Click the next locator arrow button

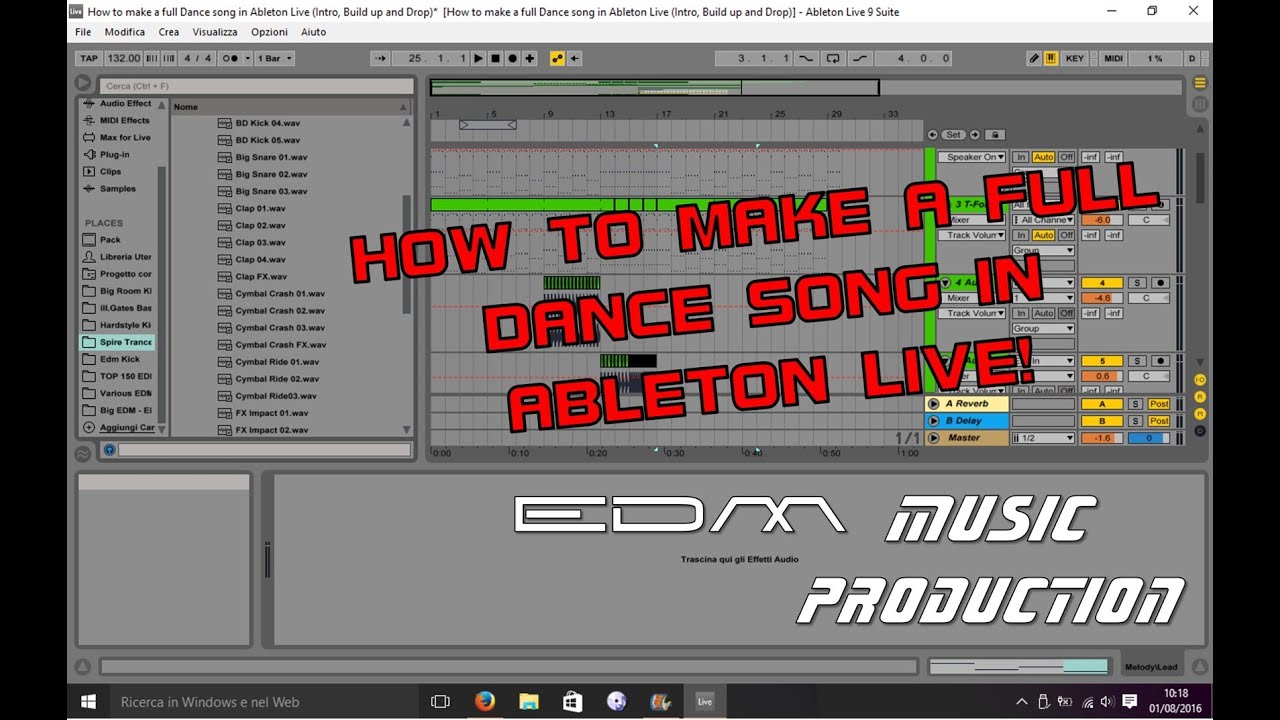973,134
